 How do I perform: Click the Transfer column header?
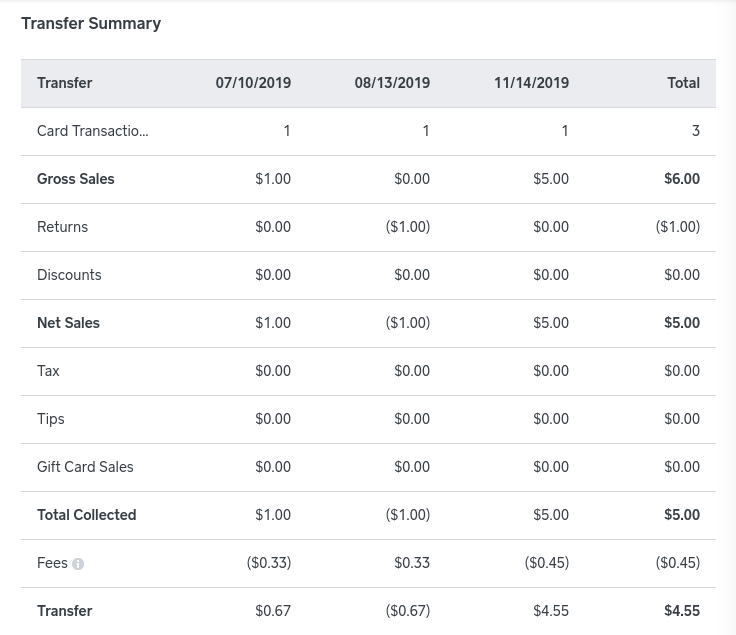tap(64, 83)
